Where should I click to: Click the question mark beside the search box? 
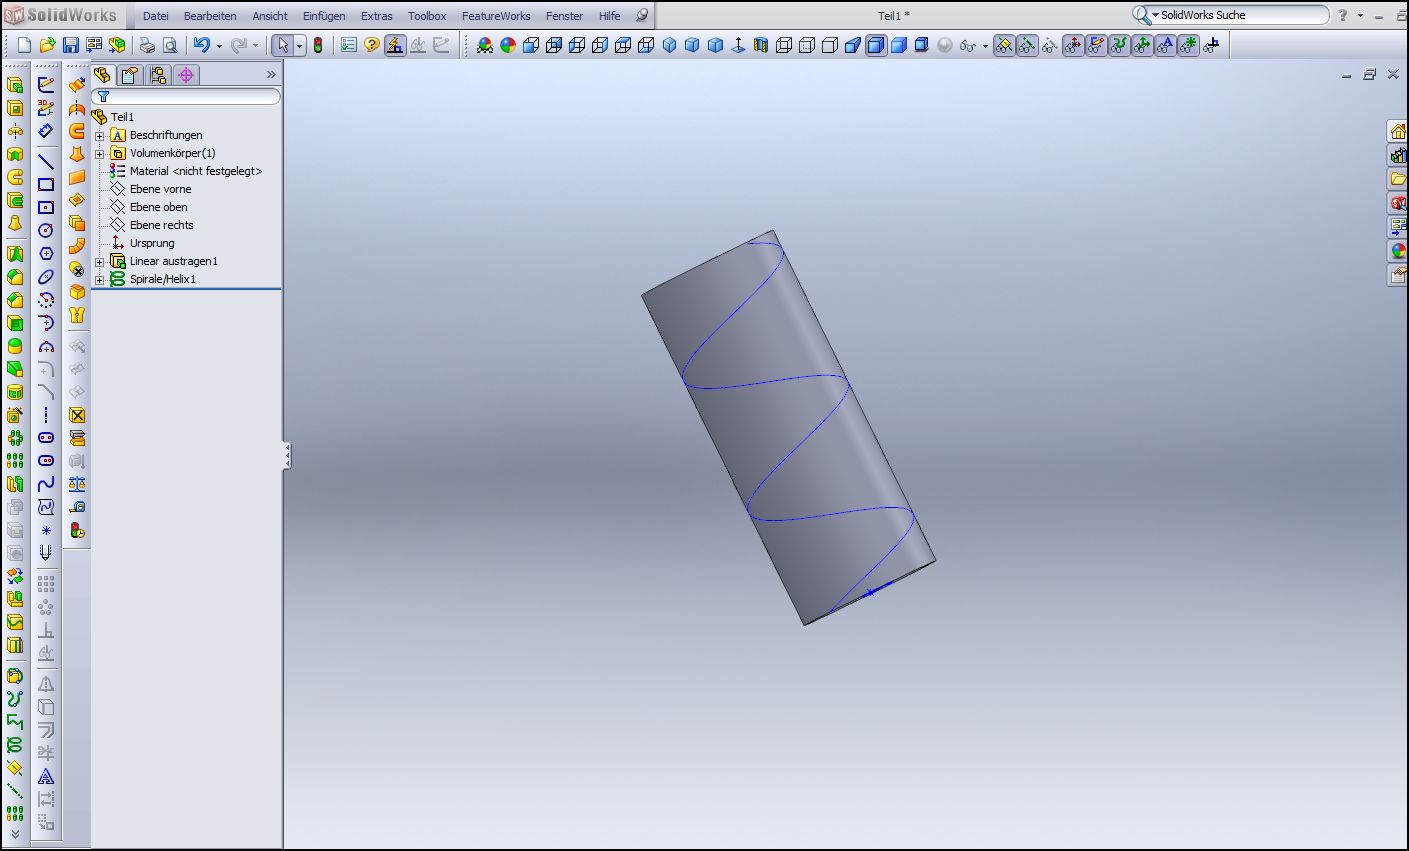(1343, 15)
